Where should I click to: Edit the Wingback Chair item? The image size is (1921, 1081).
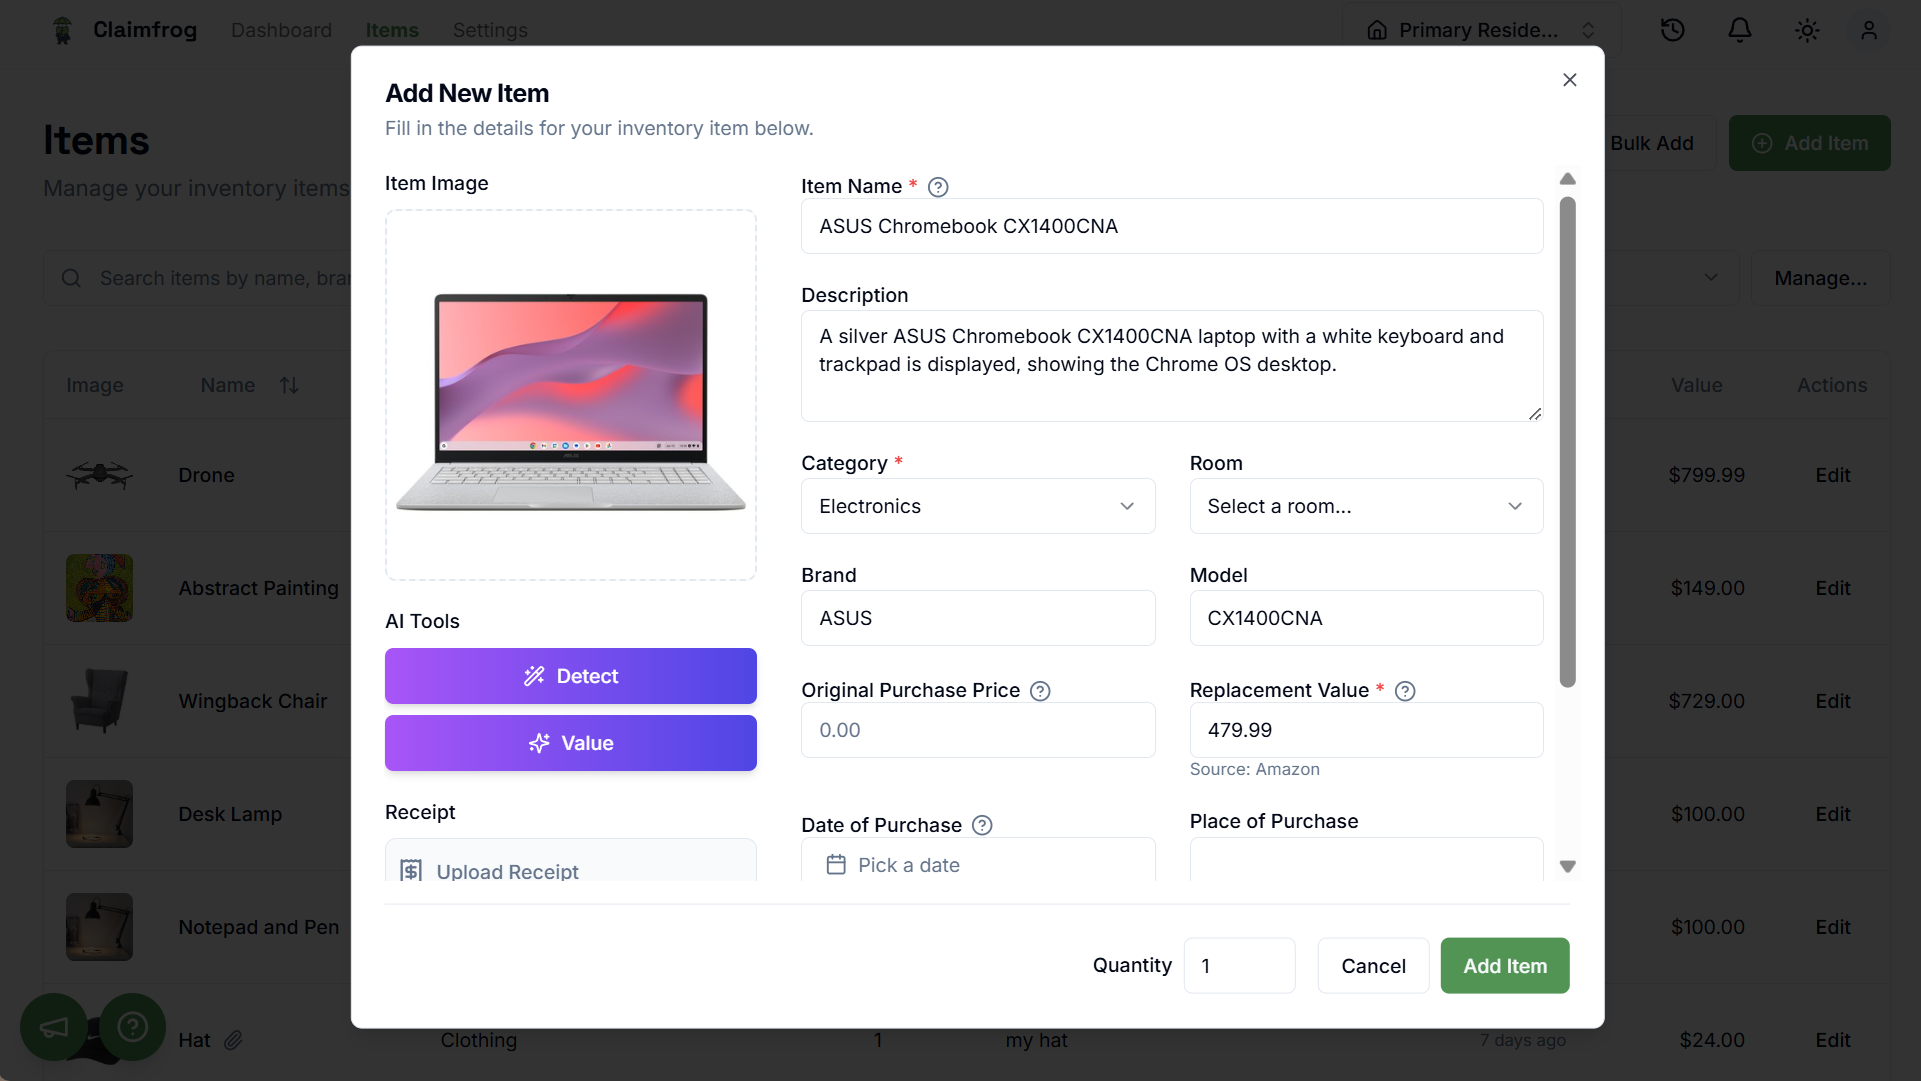pos(1832,701)
